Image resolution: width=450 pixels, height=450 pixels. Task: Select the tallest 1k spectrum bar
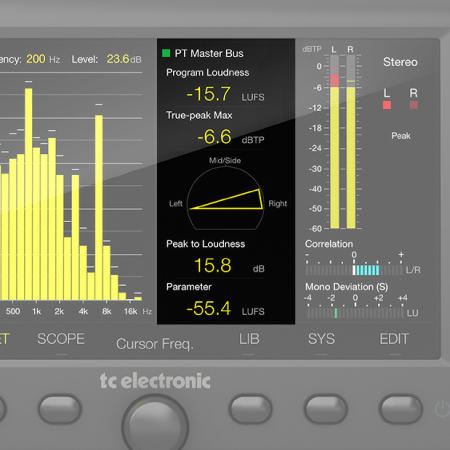pyautogui.click(x=29, y=194)
